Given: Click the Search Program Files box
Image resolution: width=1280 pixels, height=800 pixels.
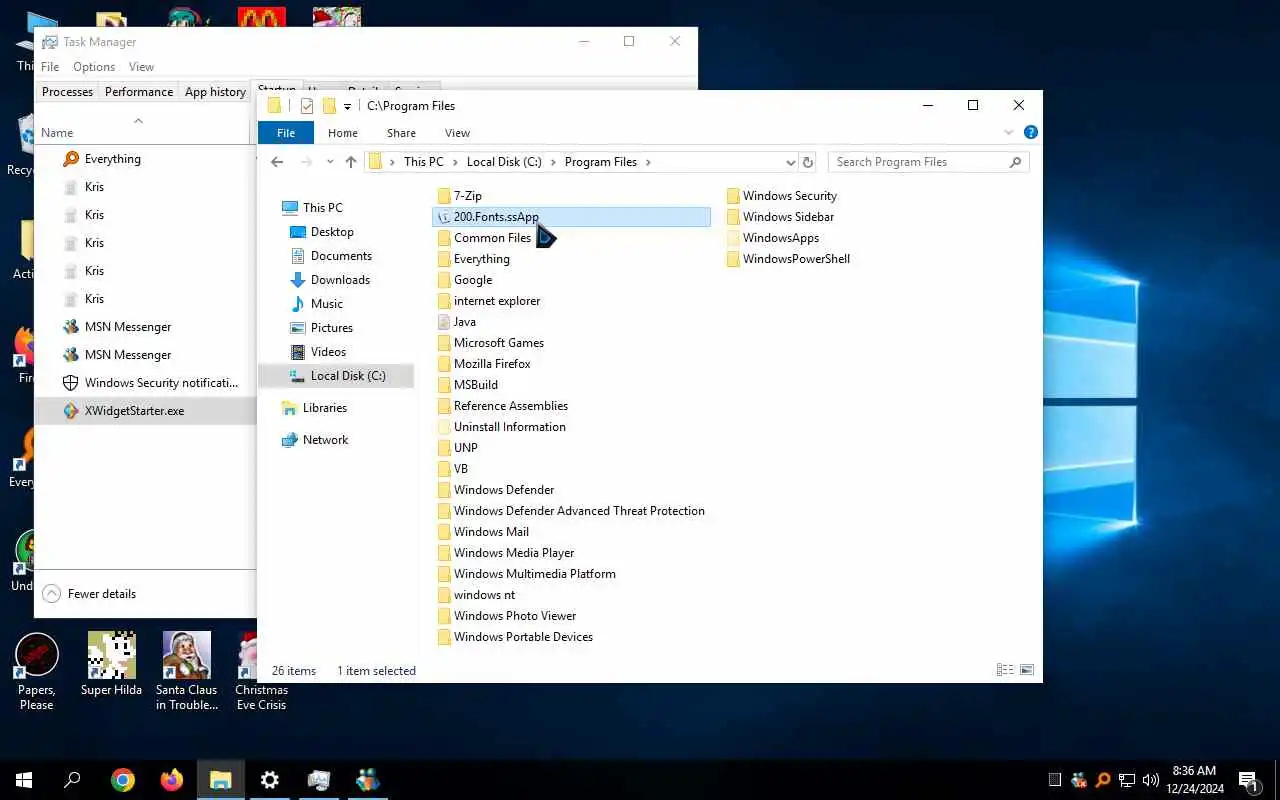Looking at the screenshot, I should click(x=928, y=162).
